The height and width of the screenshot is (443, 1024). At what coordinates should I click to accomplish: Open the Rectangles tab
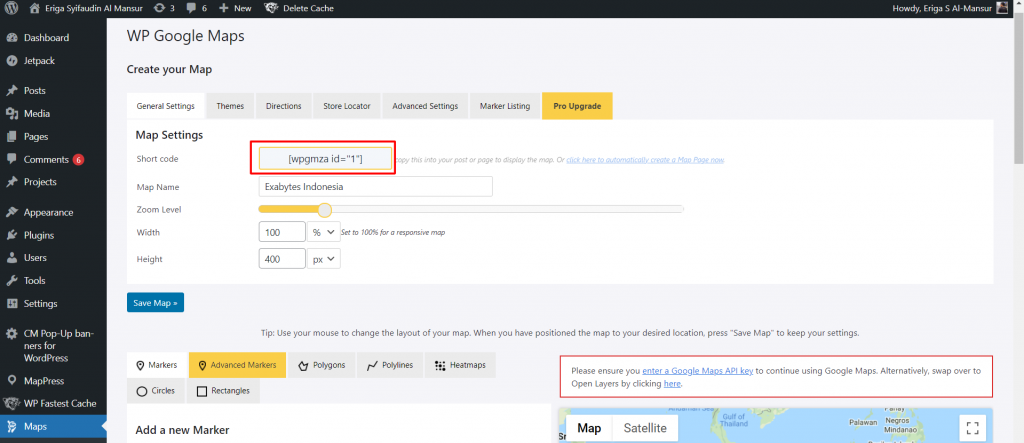pyautogui.click(x=224, y=391)
